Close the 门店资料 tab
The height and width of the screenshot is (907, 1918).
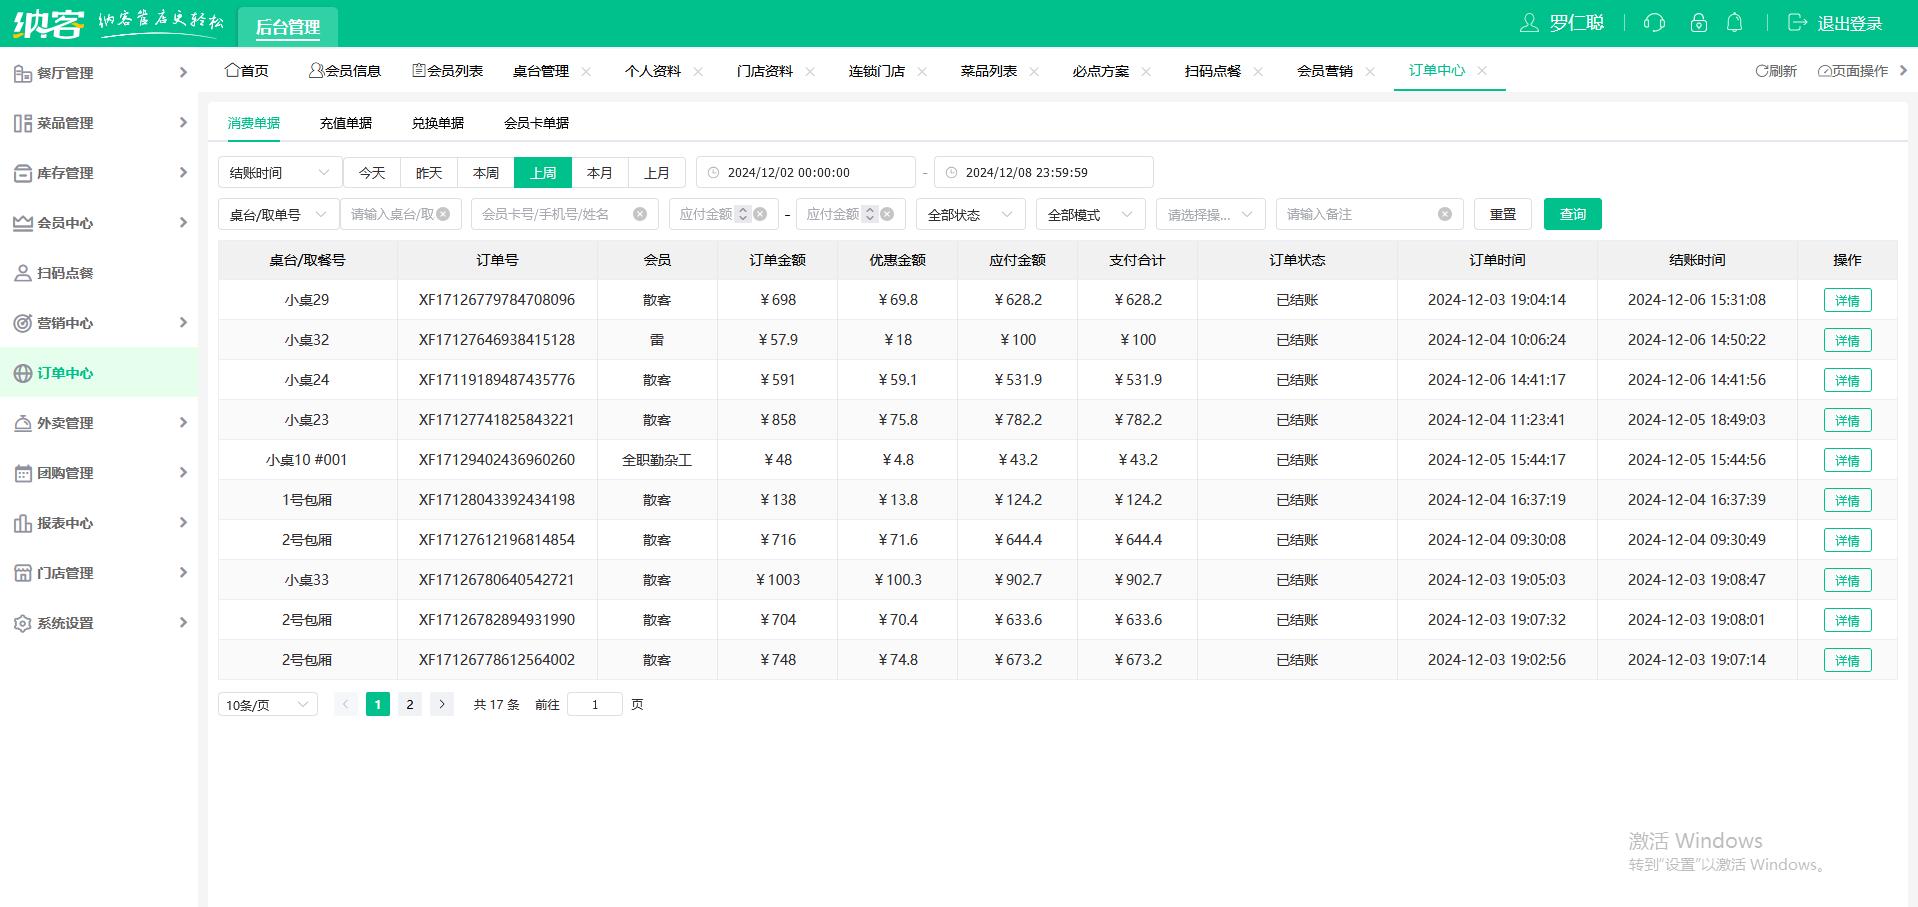(810, 71)
